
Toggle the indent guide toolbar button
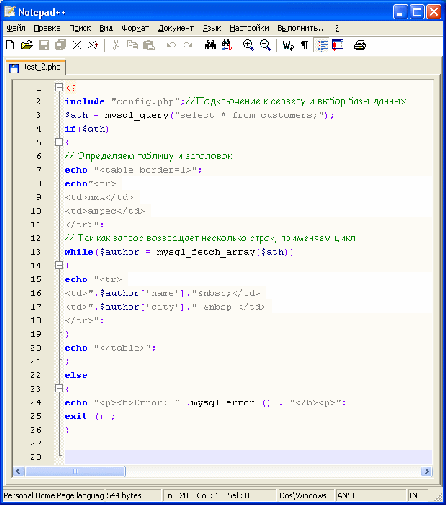(x=322, y=45)
